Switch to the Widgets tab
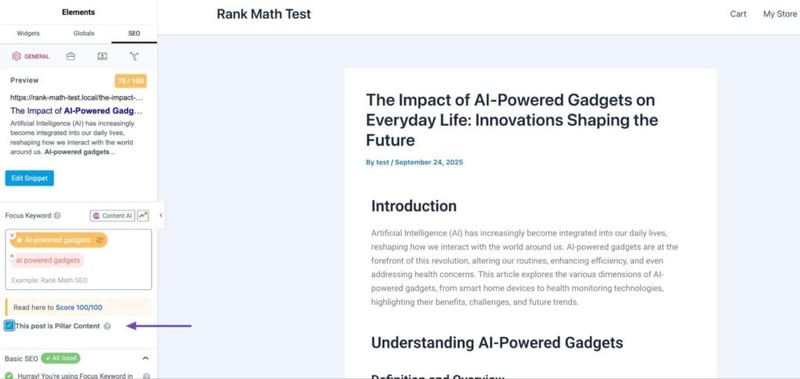The width and height of the screenshot is (800, 379). click(x=28, y=33)
